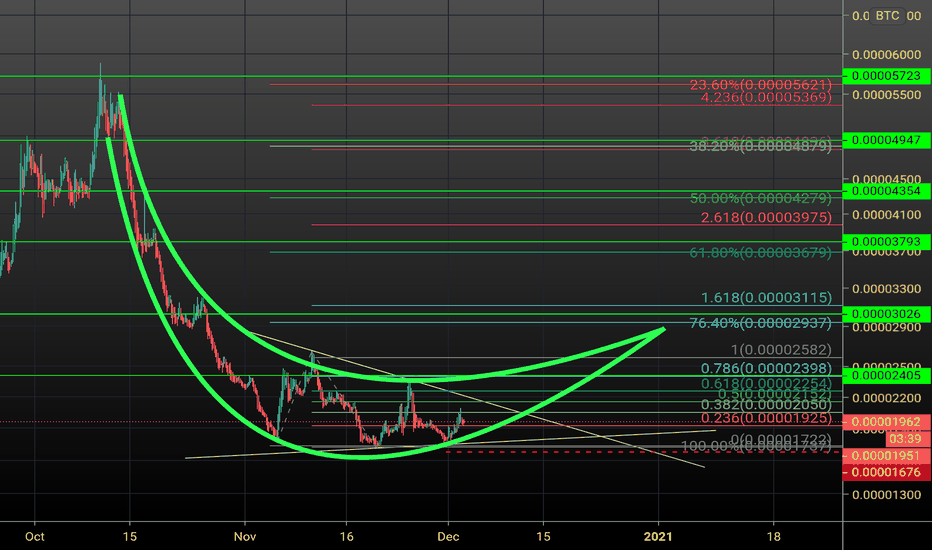Click the 0.00001300 price scale tick
Image resolution: width=932 pixels, height=550 pixels.
pos(886,495)
